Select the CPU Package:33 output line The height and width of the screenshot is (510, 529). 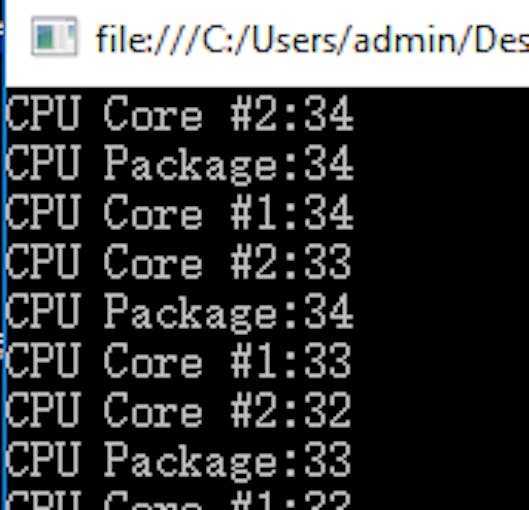179,461
